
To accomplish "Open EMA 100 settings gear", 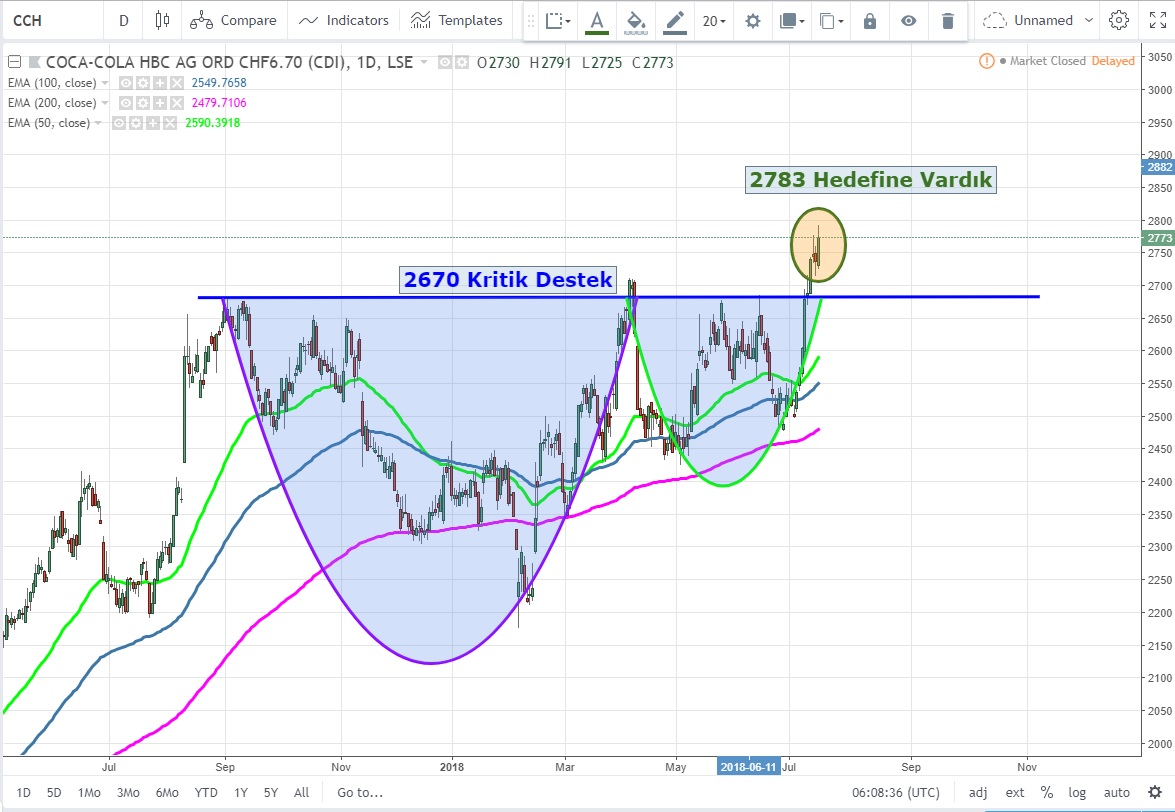I will tap(142, 82).
